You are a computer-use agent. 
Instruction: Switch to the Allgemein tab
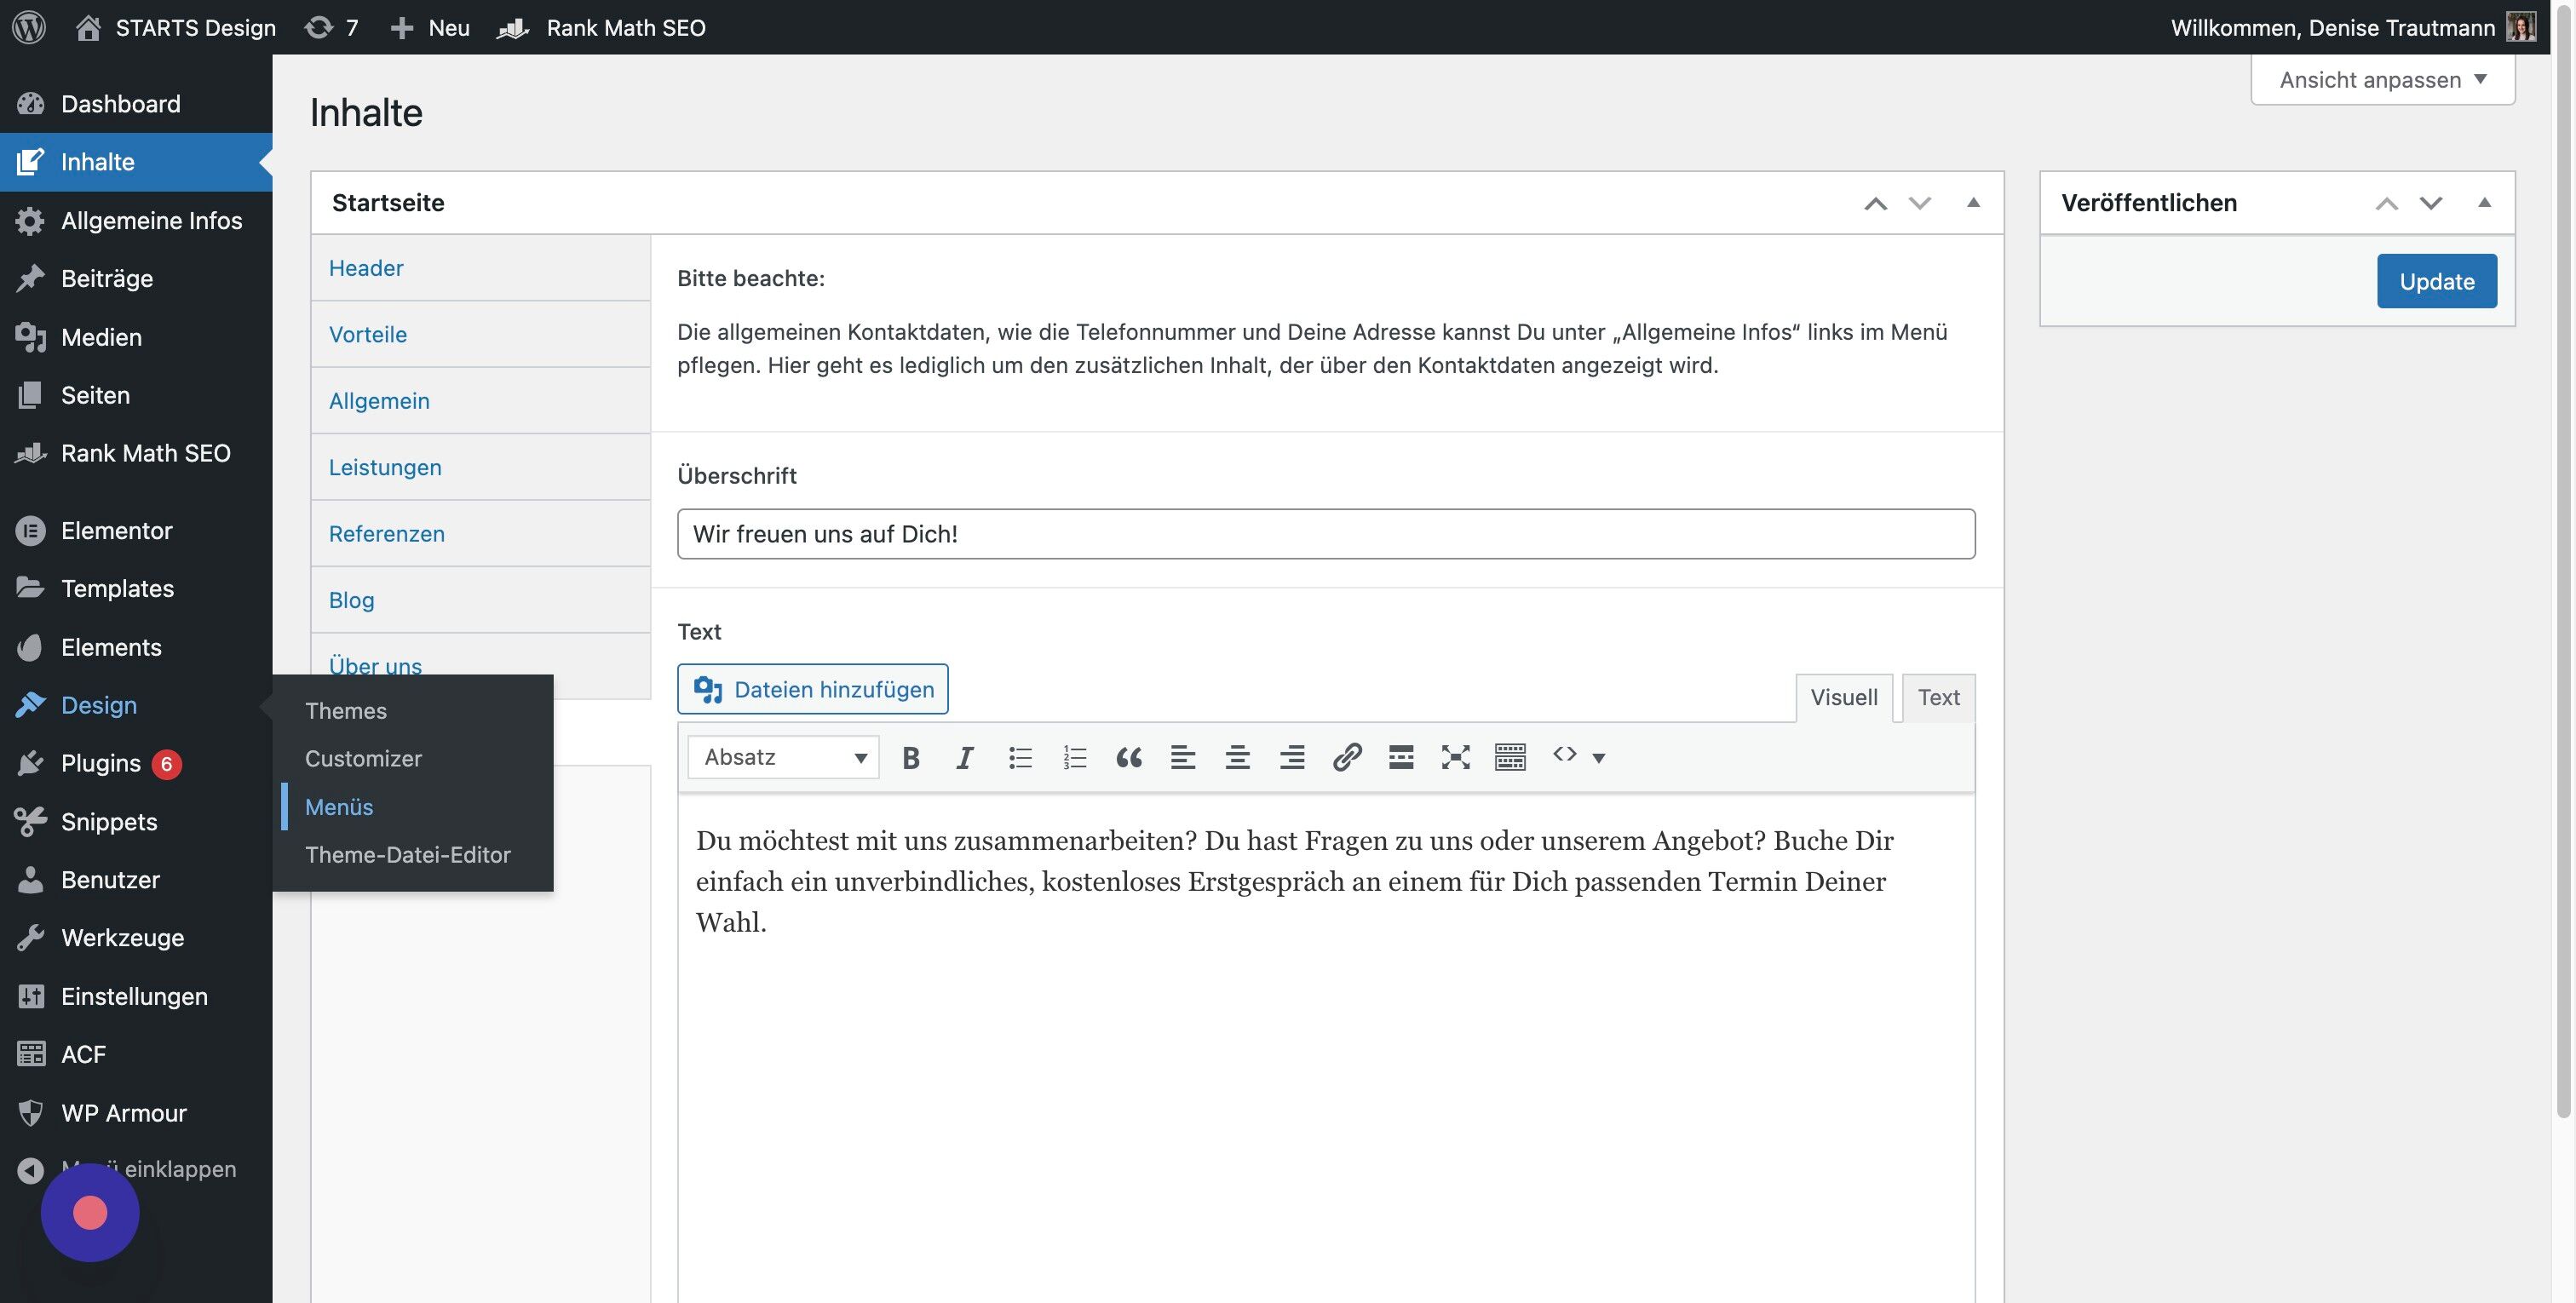480,401
